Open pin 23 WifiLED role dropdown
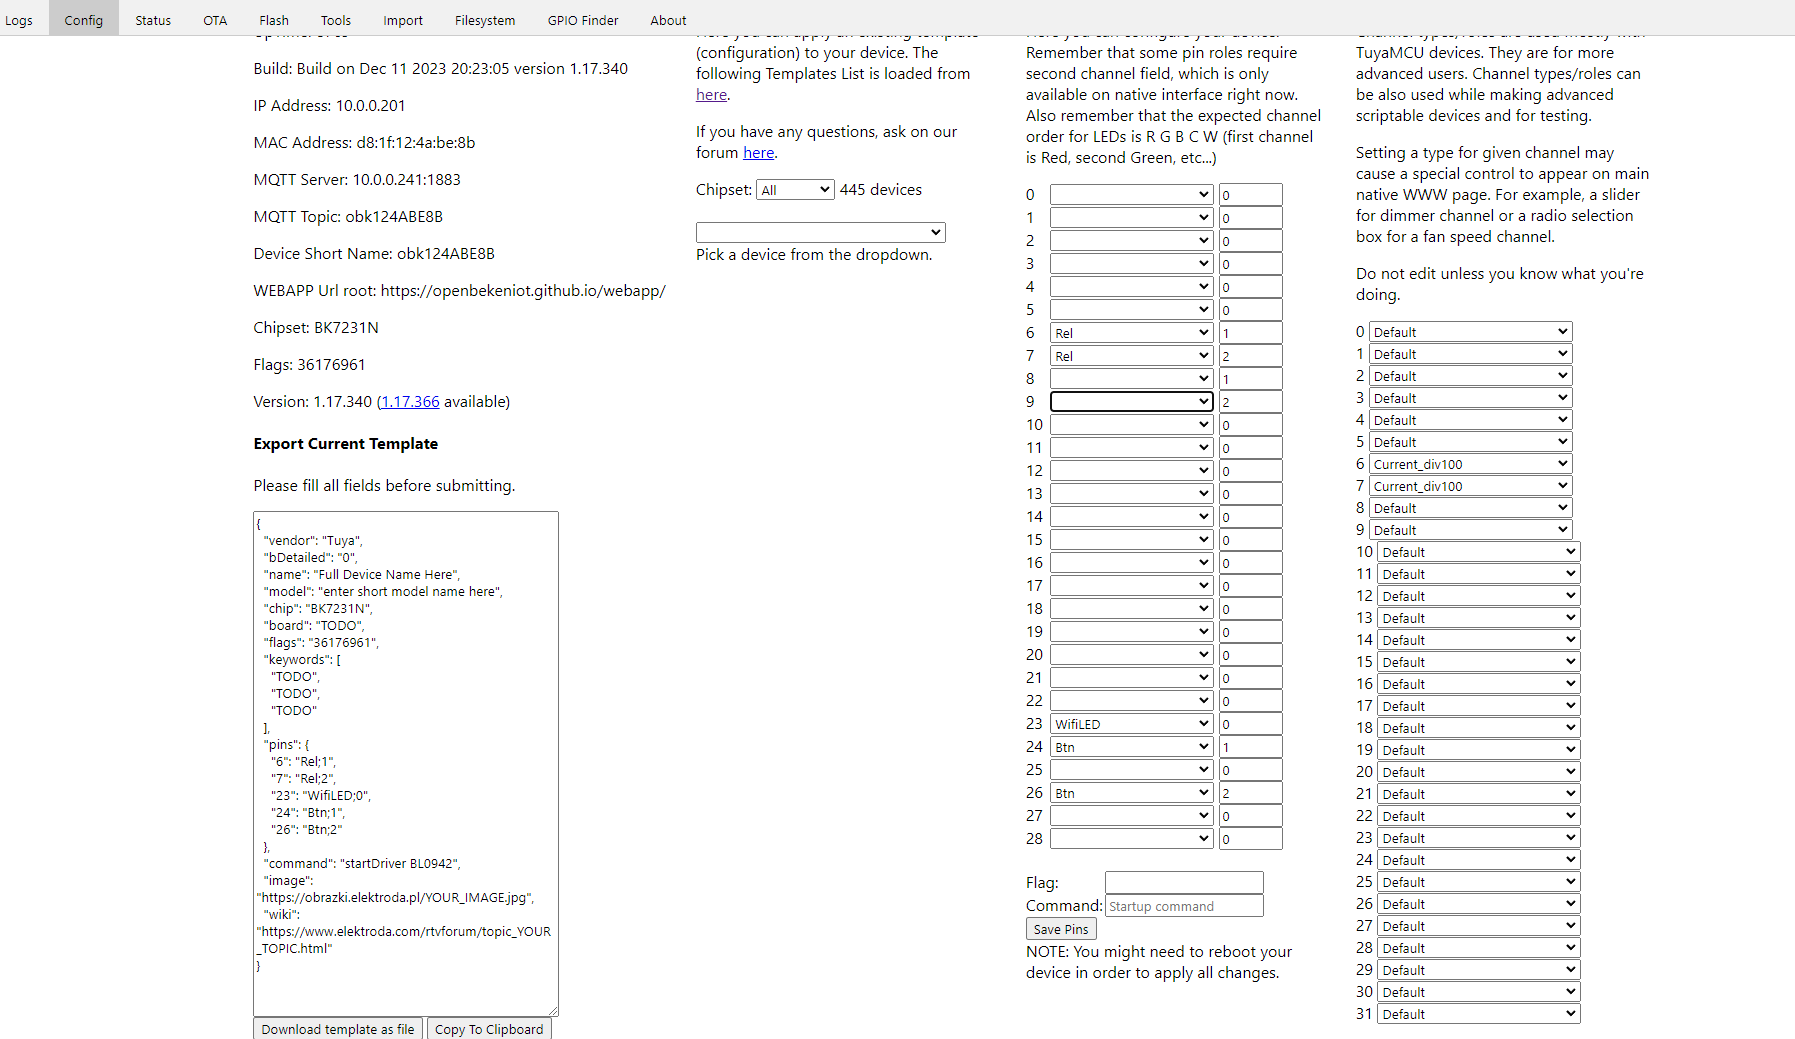1795x1039 pixels. click(x=1132, y=724)
